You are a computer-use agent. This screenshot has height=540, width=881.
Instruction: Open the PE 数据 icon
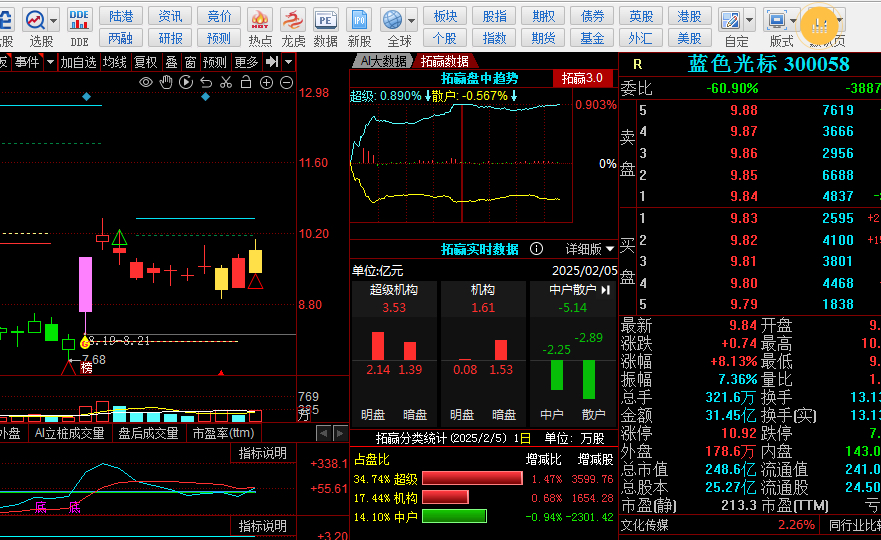coord(325,19)
